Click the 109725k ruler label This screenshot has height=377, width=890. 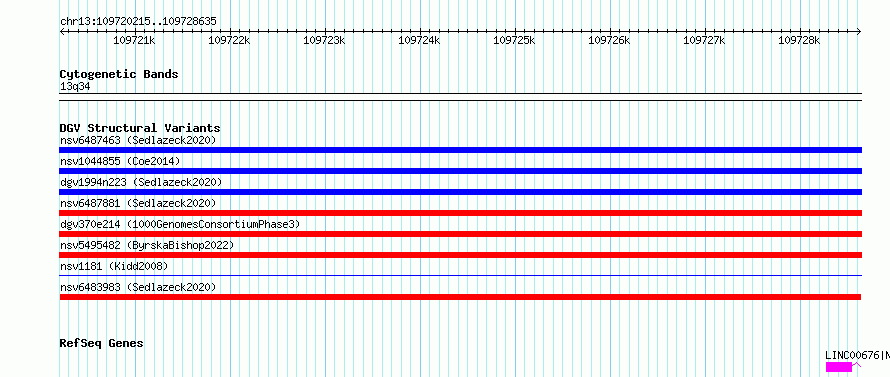click(x=514, y=40)
